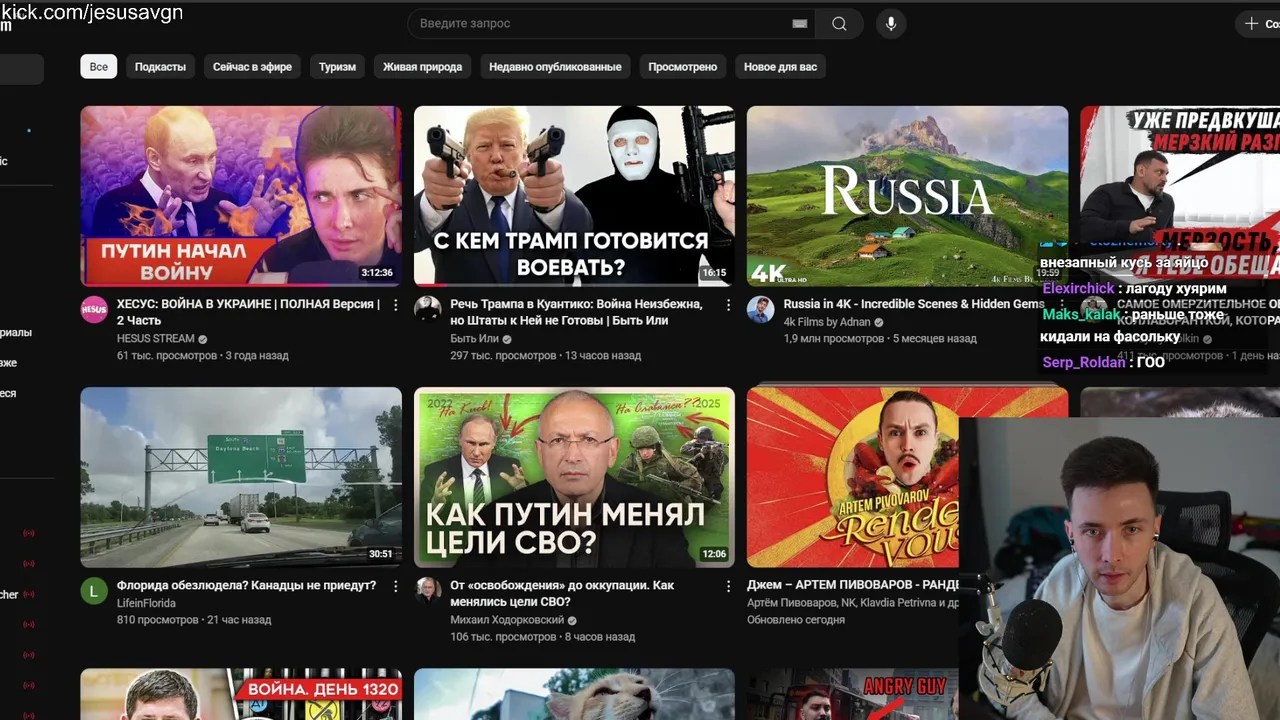Open title Речь Трампа в Куантико

576,312
